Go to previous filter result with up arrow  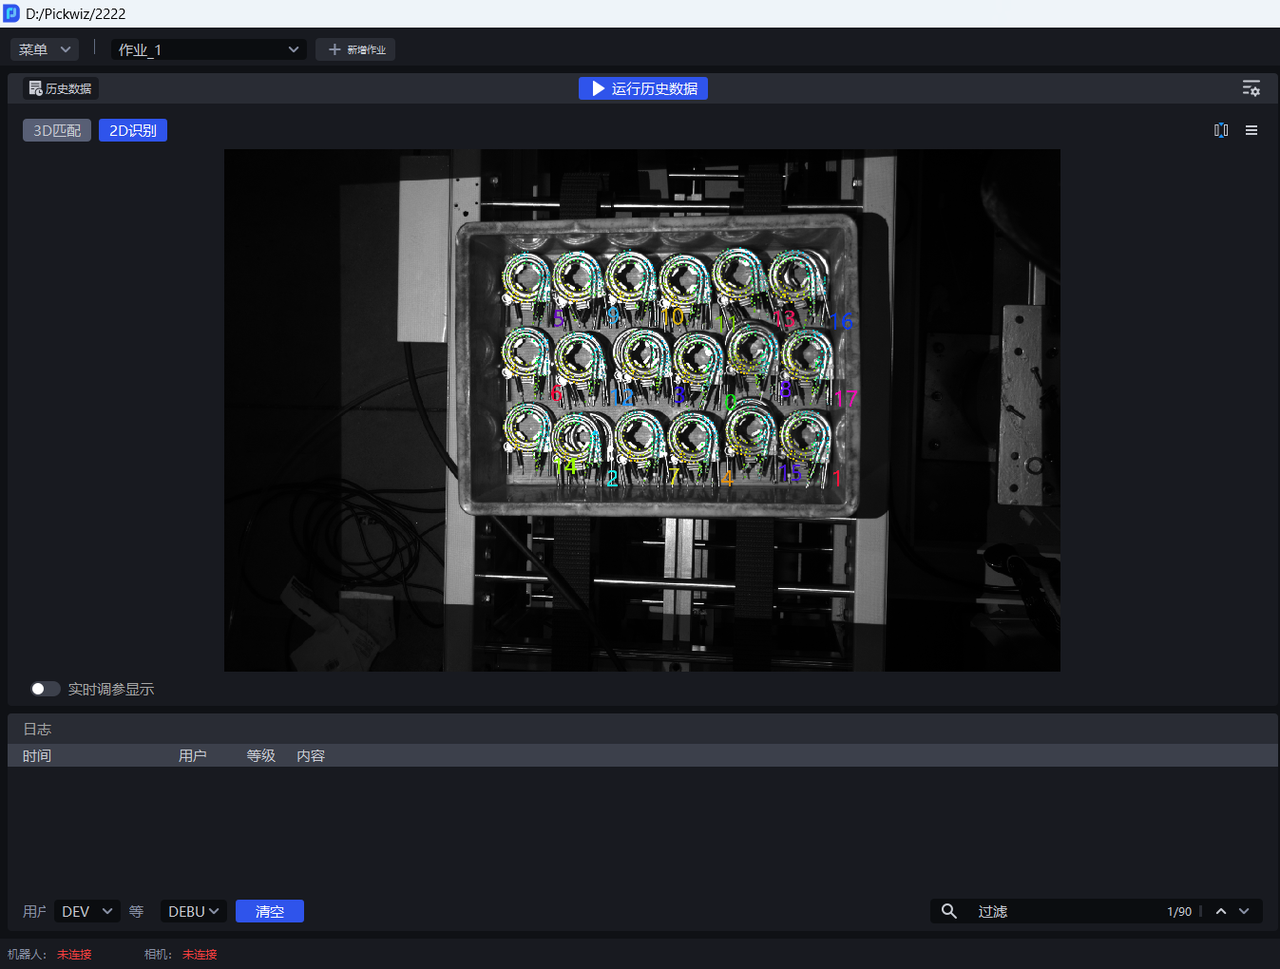tap(1220, 911)
